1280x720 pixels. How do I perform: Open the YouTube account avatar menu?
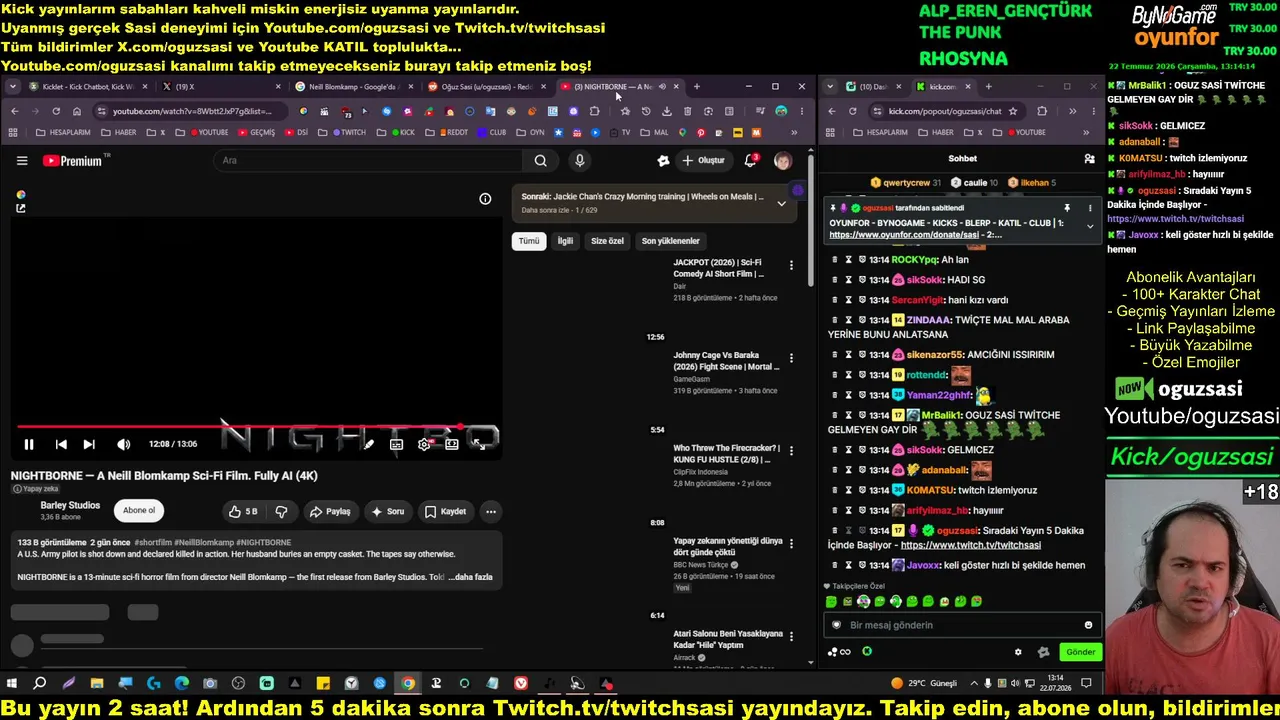[x=782, y=160]
